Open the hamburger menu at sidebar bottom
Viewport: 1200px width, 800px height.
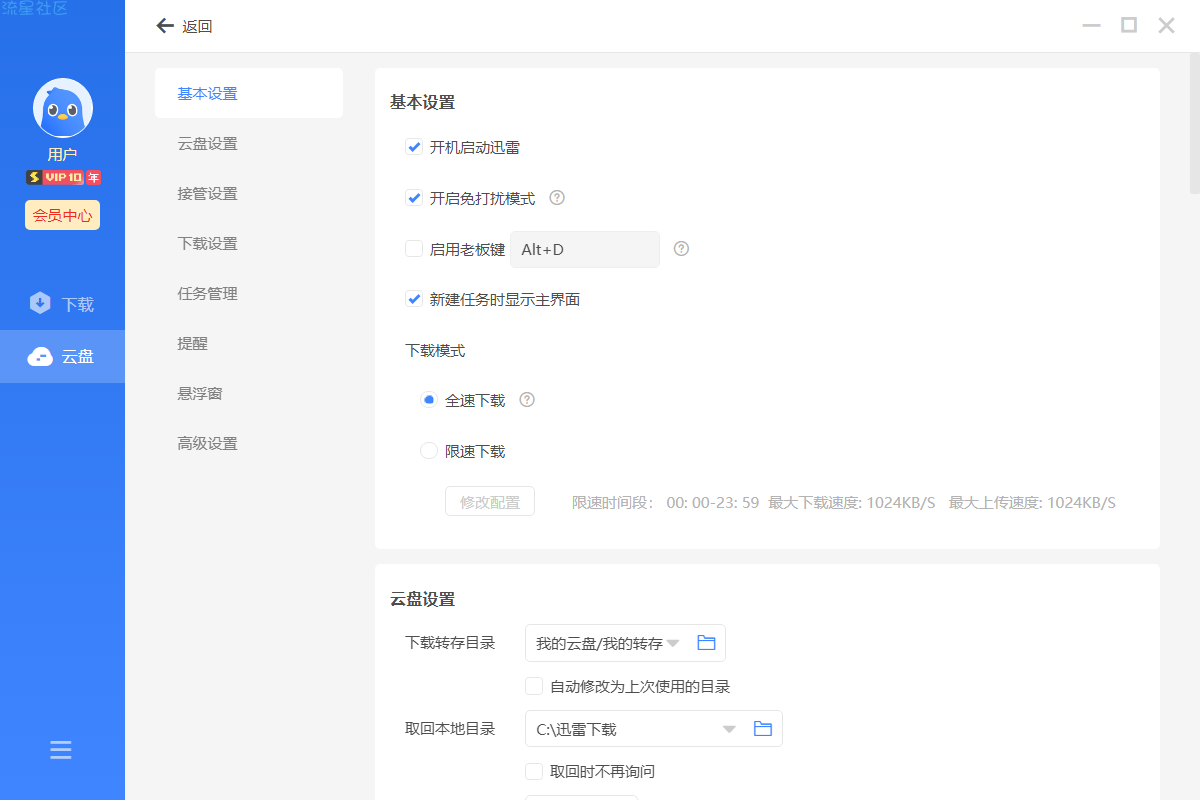pos(61,750)
